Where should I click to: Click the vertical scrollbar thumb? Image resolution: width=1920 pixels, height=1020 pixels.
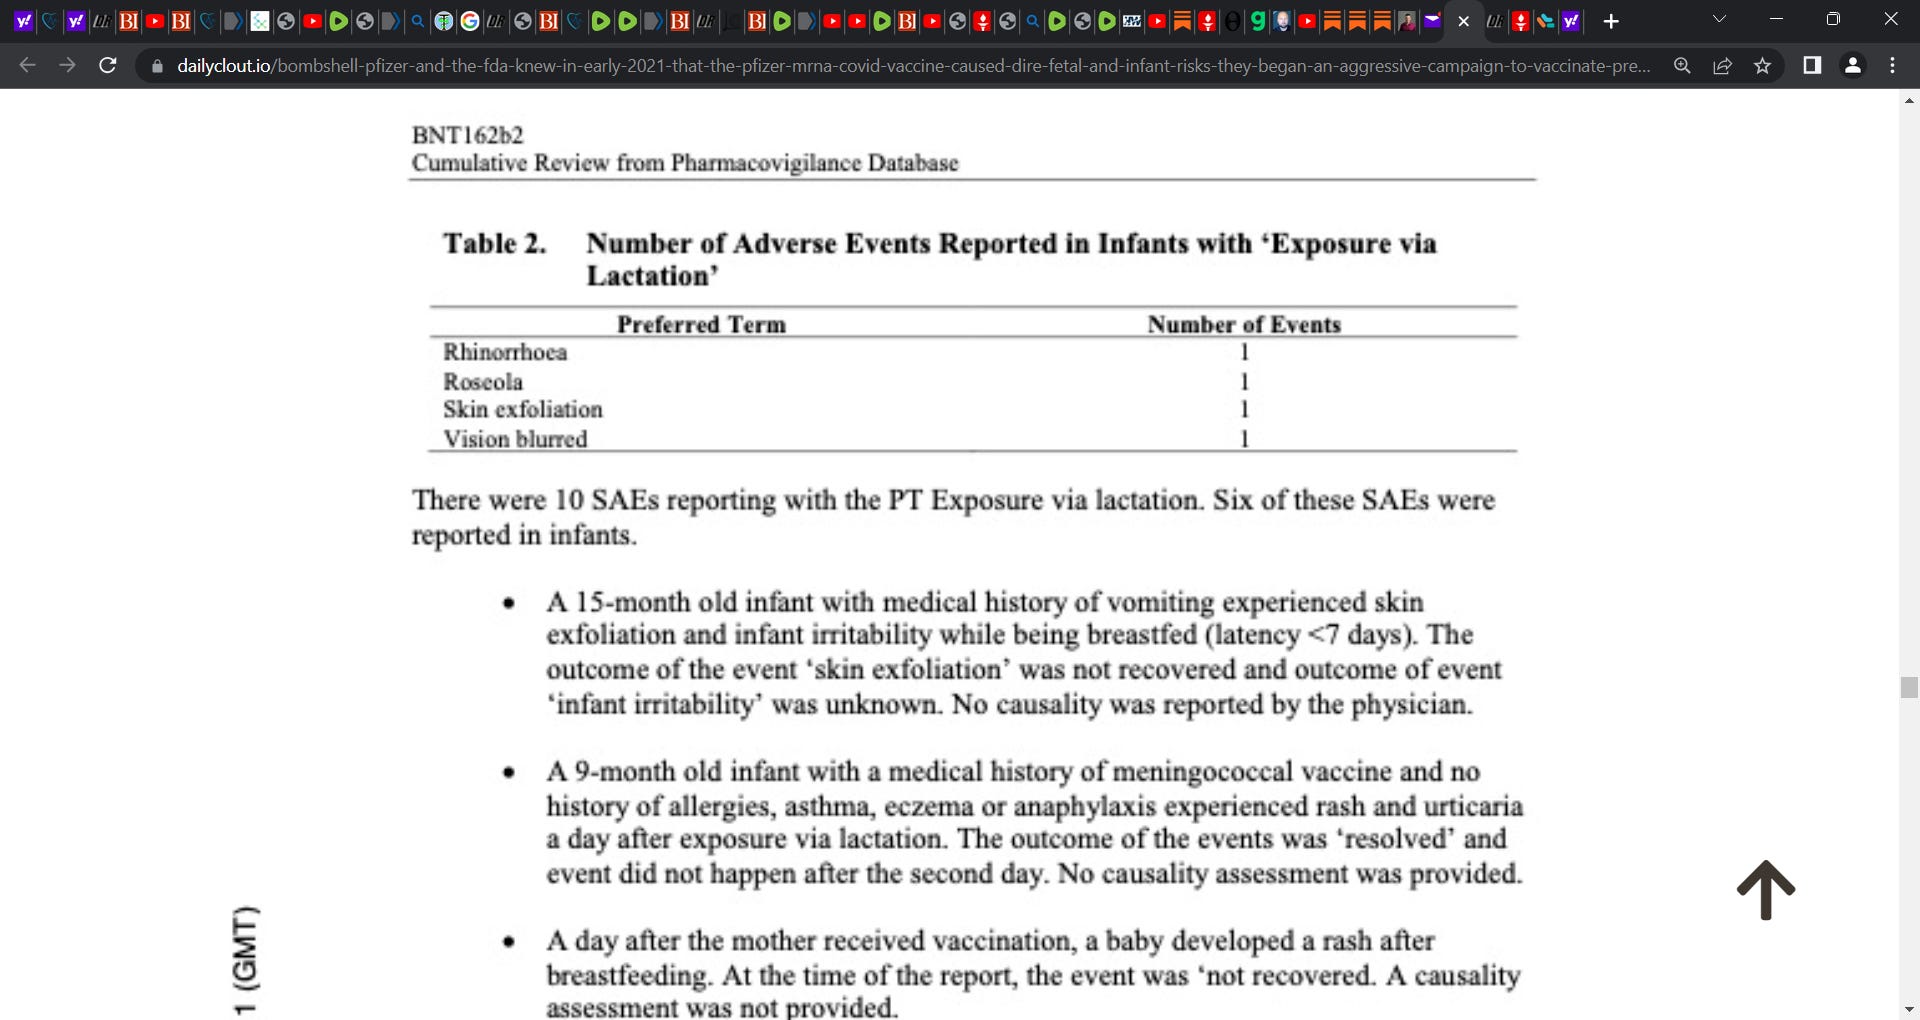[1909, 687]
